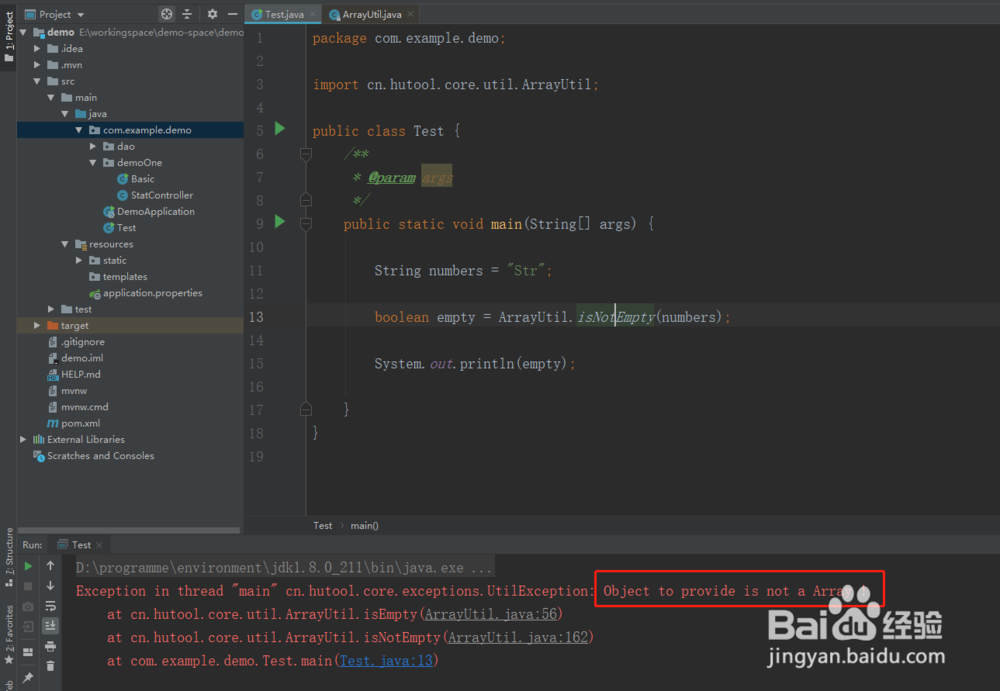Expand the .idea folder

click(37, 48)
